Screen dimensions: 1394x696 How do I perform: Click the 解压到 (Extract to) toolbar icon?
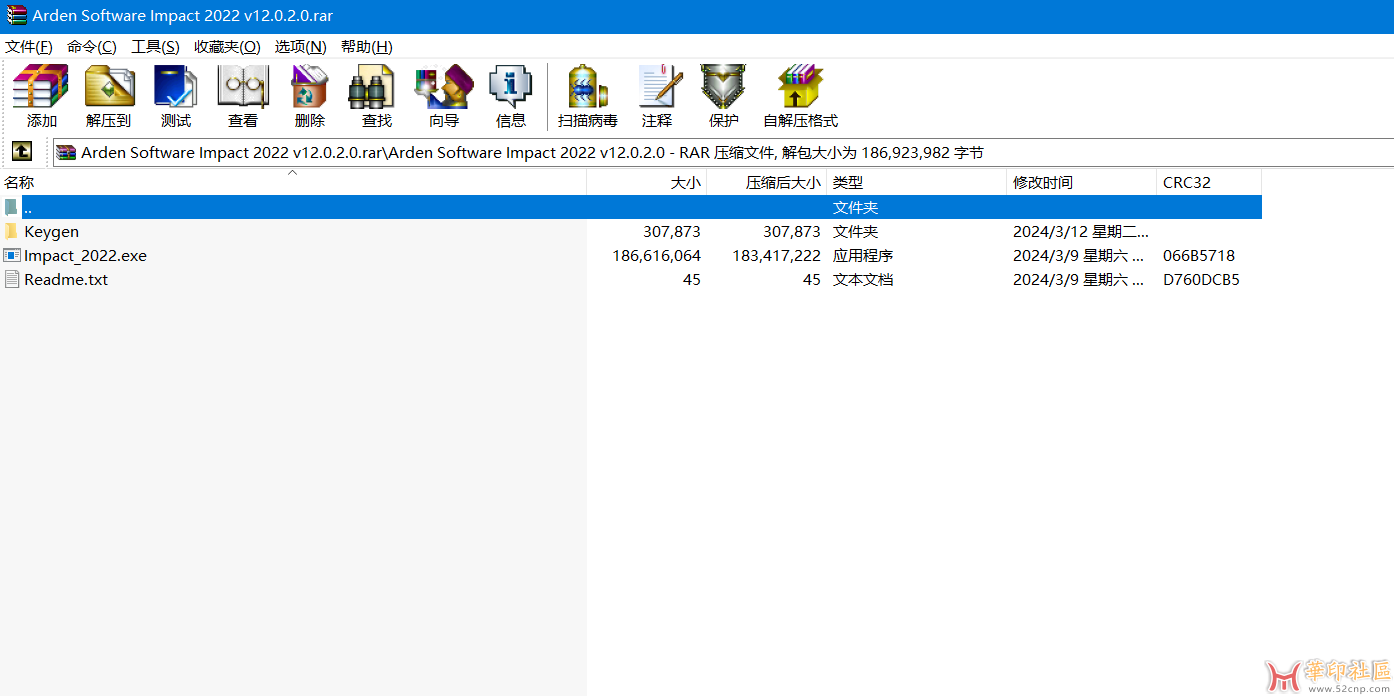click(x=109, y=87)
